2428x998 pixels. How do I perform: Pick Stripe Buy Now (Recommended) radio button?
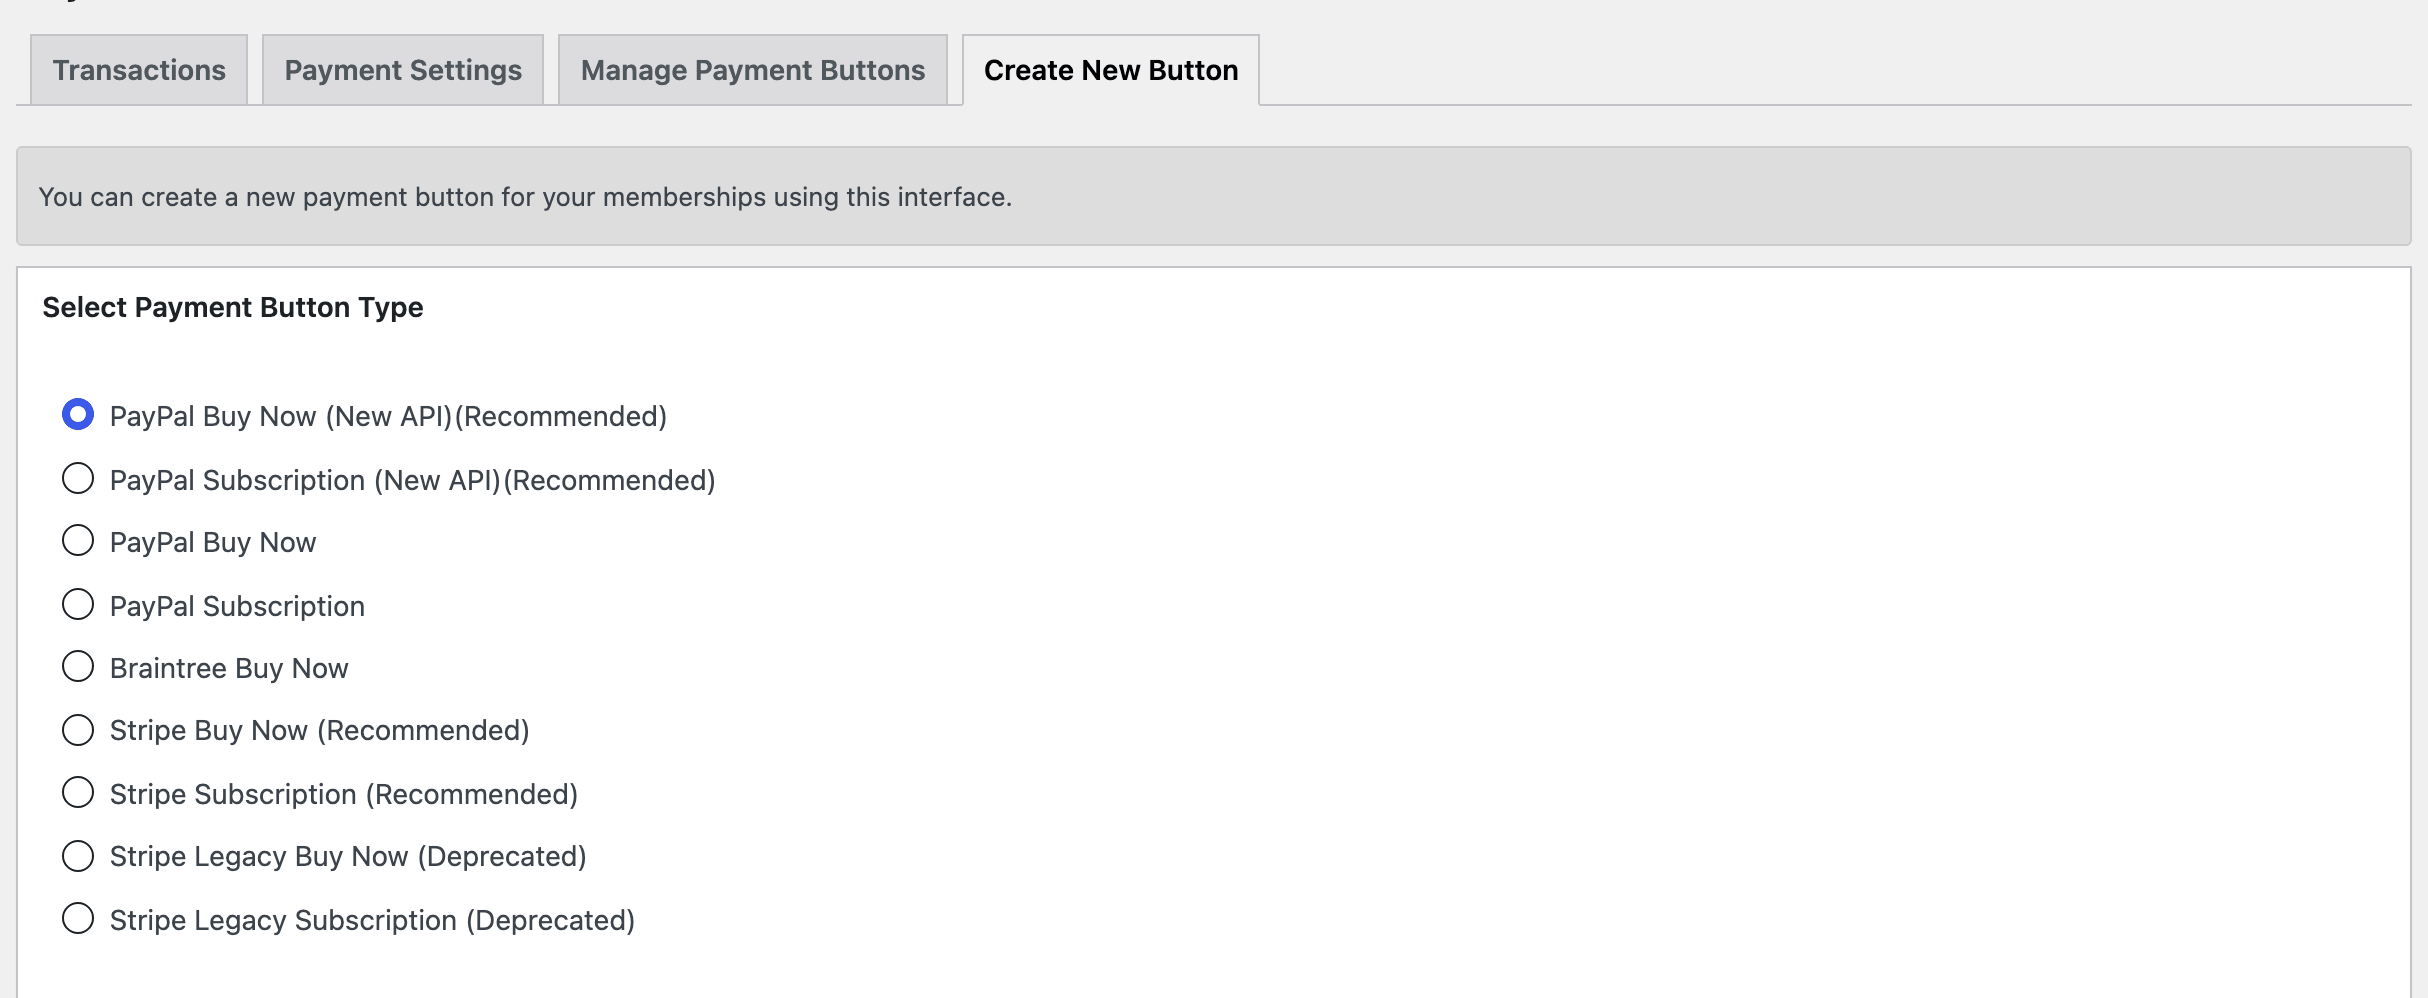point(78,731)
